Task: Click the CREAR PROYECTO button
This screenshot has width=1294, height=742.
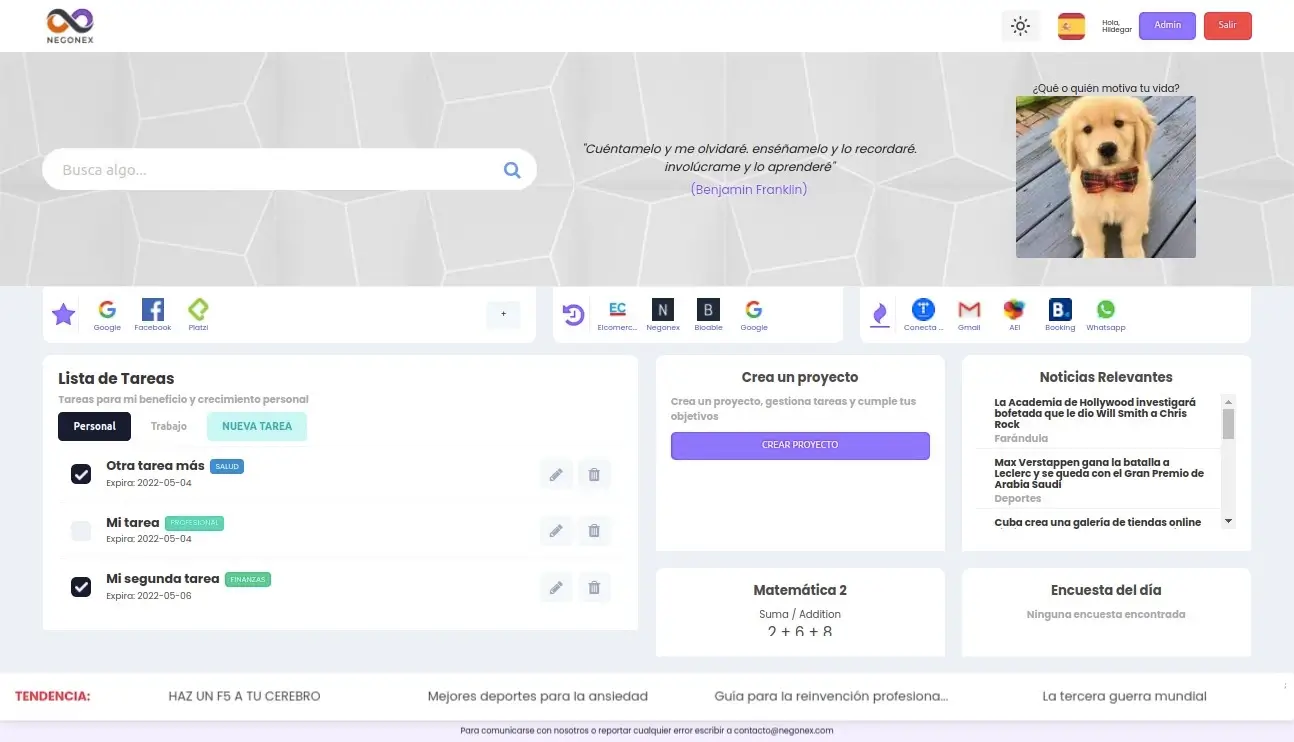Action: click(800, 445)
